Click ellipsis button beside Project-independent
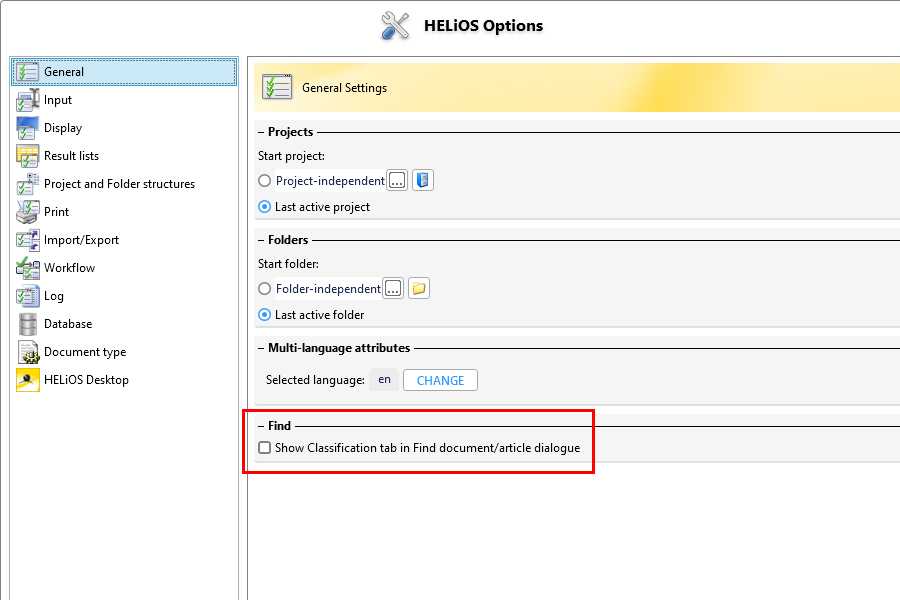The width and height of the screenshot is (900, 600). click(x=397, y=180)
